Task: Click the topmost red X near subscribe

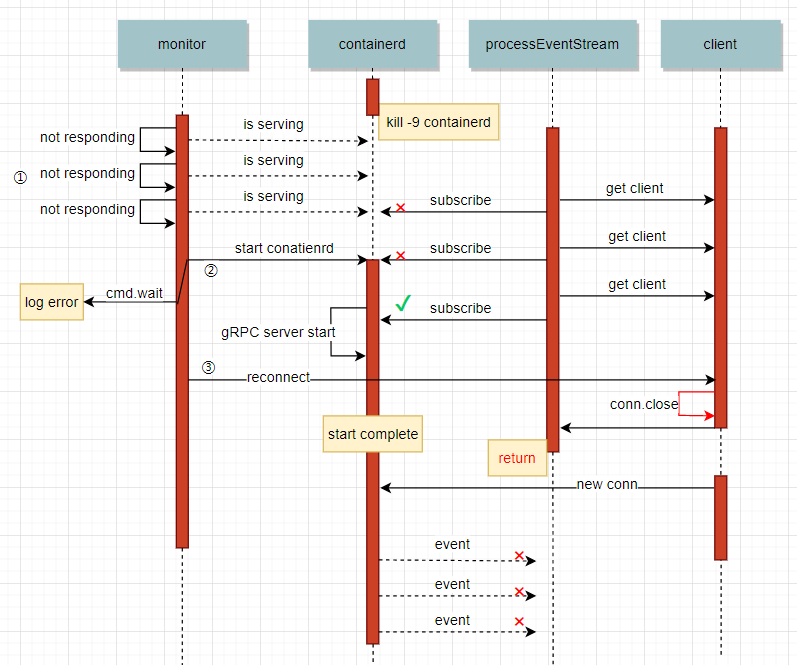Action: (x=401, y=208)
